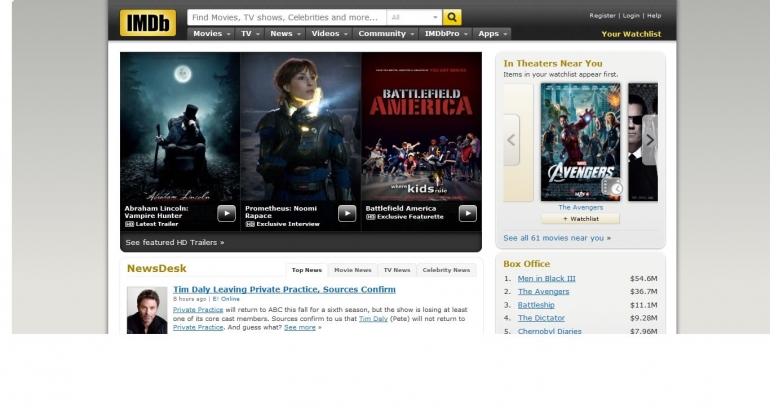Open Tim Daly Leaving Private Practice headline

(x=284, y=290)
